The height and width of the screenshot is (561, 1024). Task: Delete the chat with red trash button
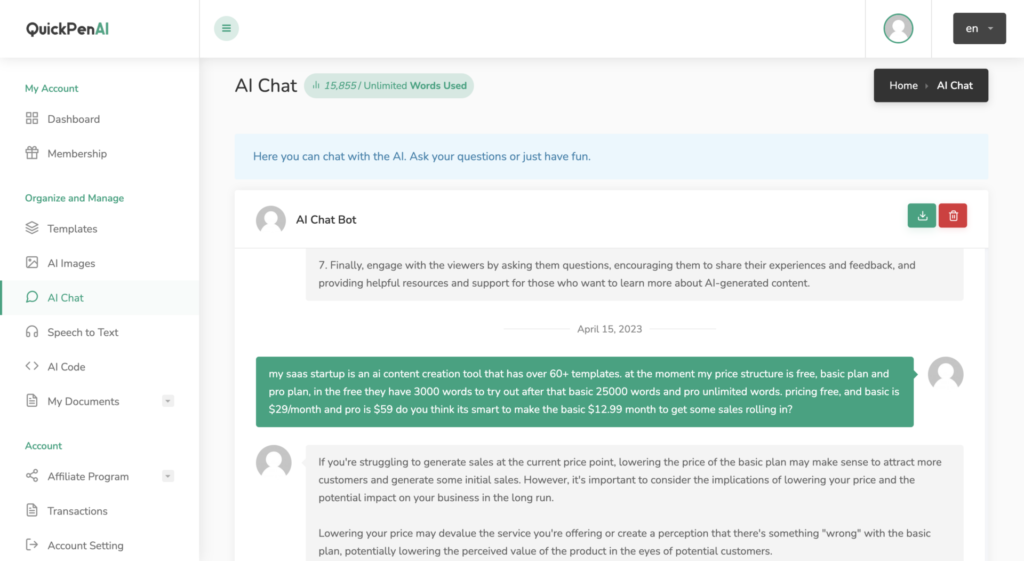[953, 215]
